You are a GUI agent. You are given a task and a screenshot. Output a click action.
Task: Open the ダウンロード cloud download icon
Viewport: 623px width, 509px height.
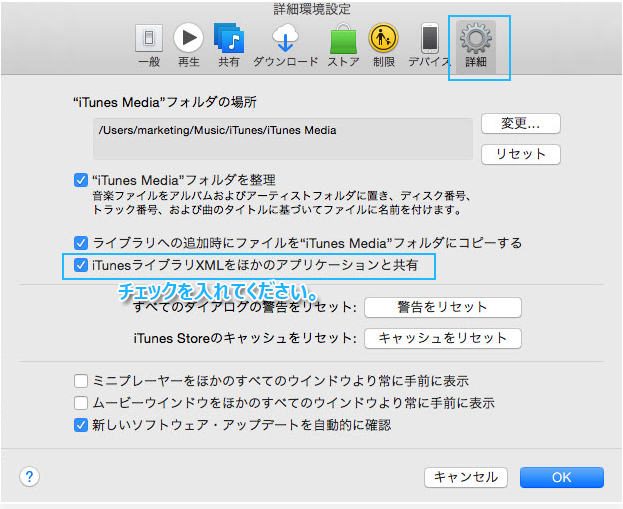tap(285, 38)
